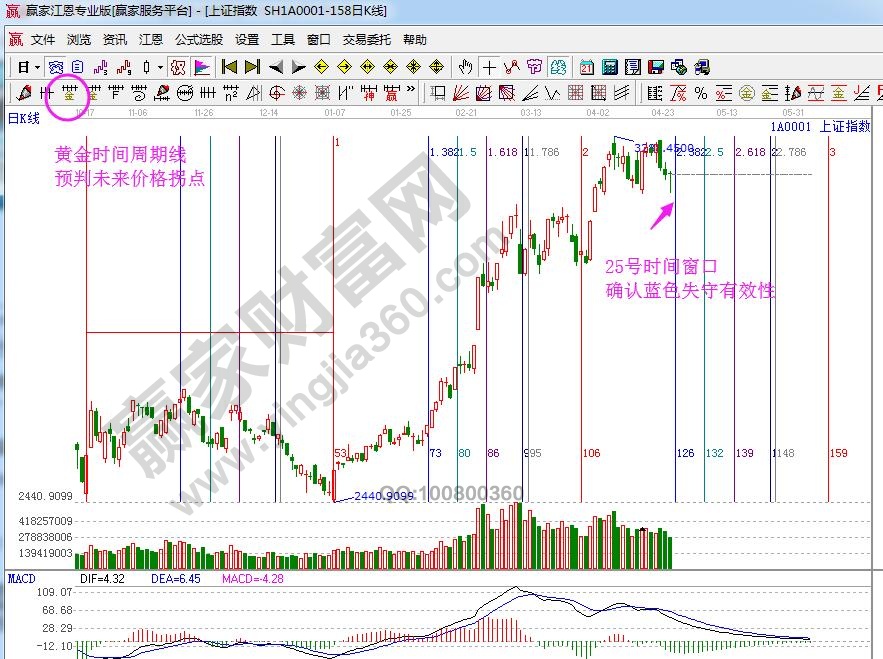Click the 上证指数 index name label

click(x=845, y=126)
